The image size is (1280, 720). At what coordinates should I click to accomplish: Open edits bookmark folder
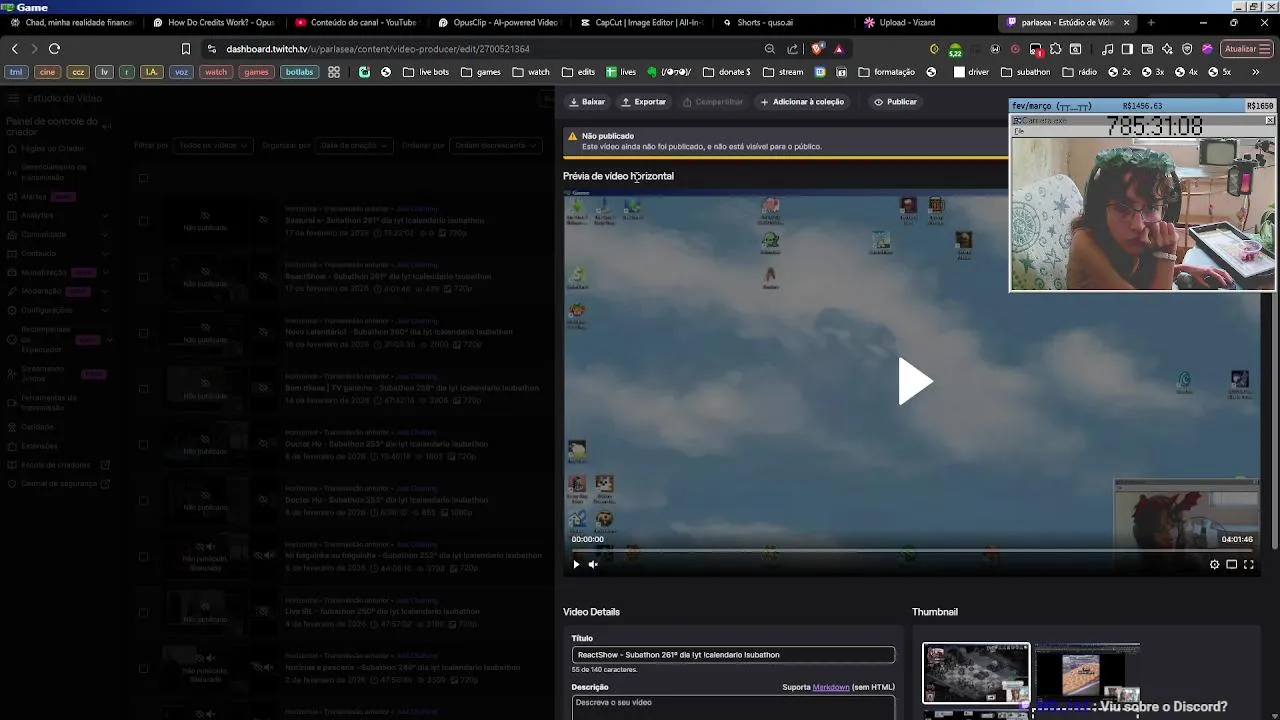pyautogui.click(x=579, y=72)
